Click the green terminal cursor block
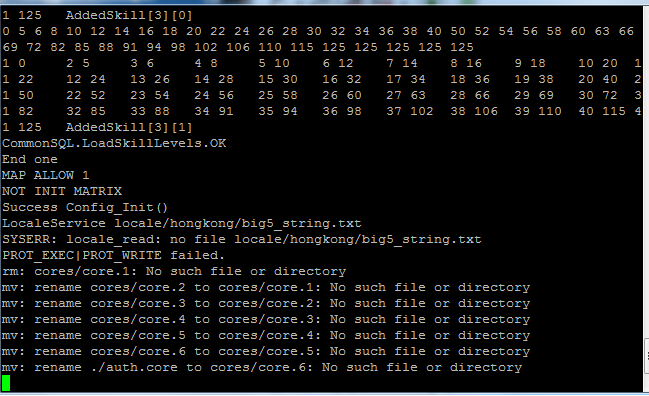Viewport: 649px width, 396px height. [6, 383]
